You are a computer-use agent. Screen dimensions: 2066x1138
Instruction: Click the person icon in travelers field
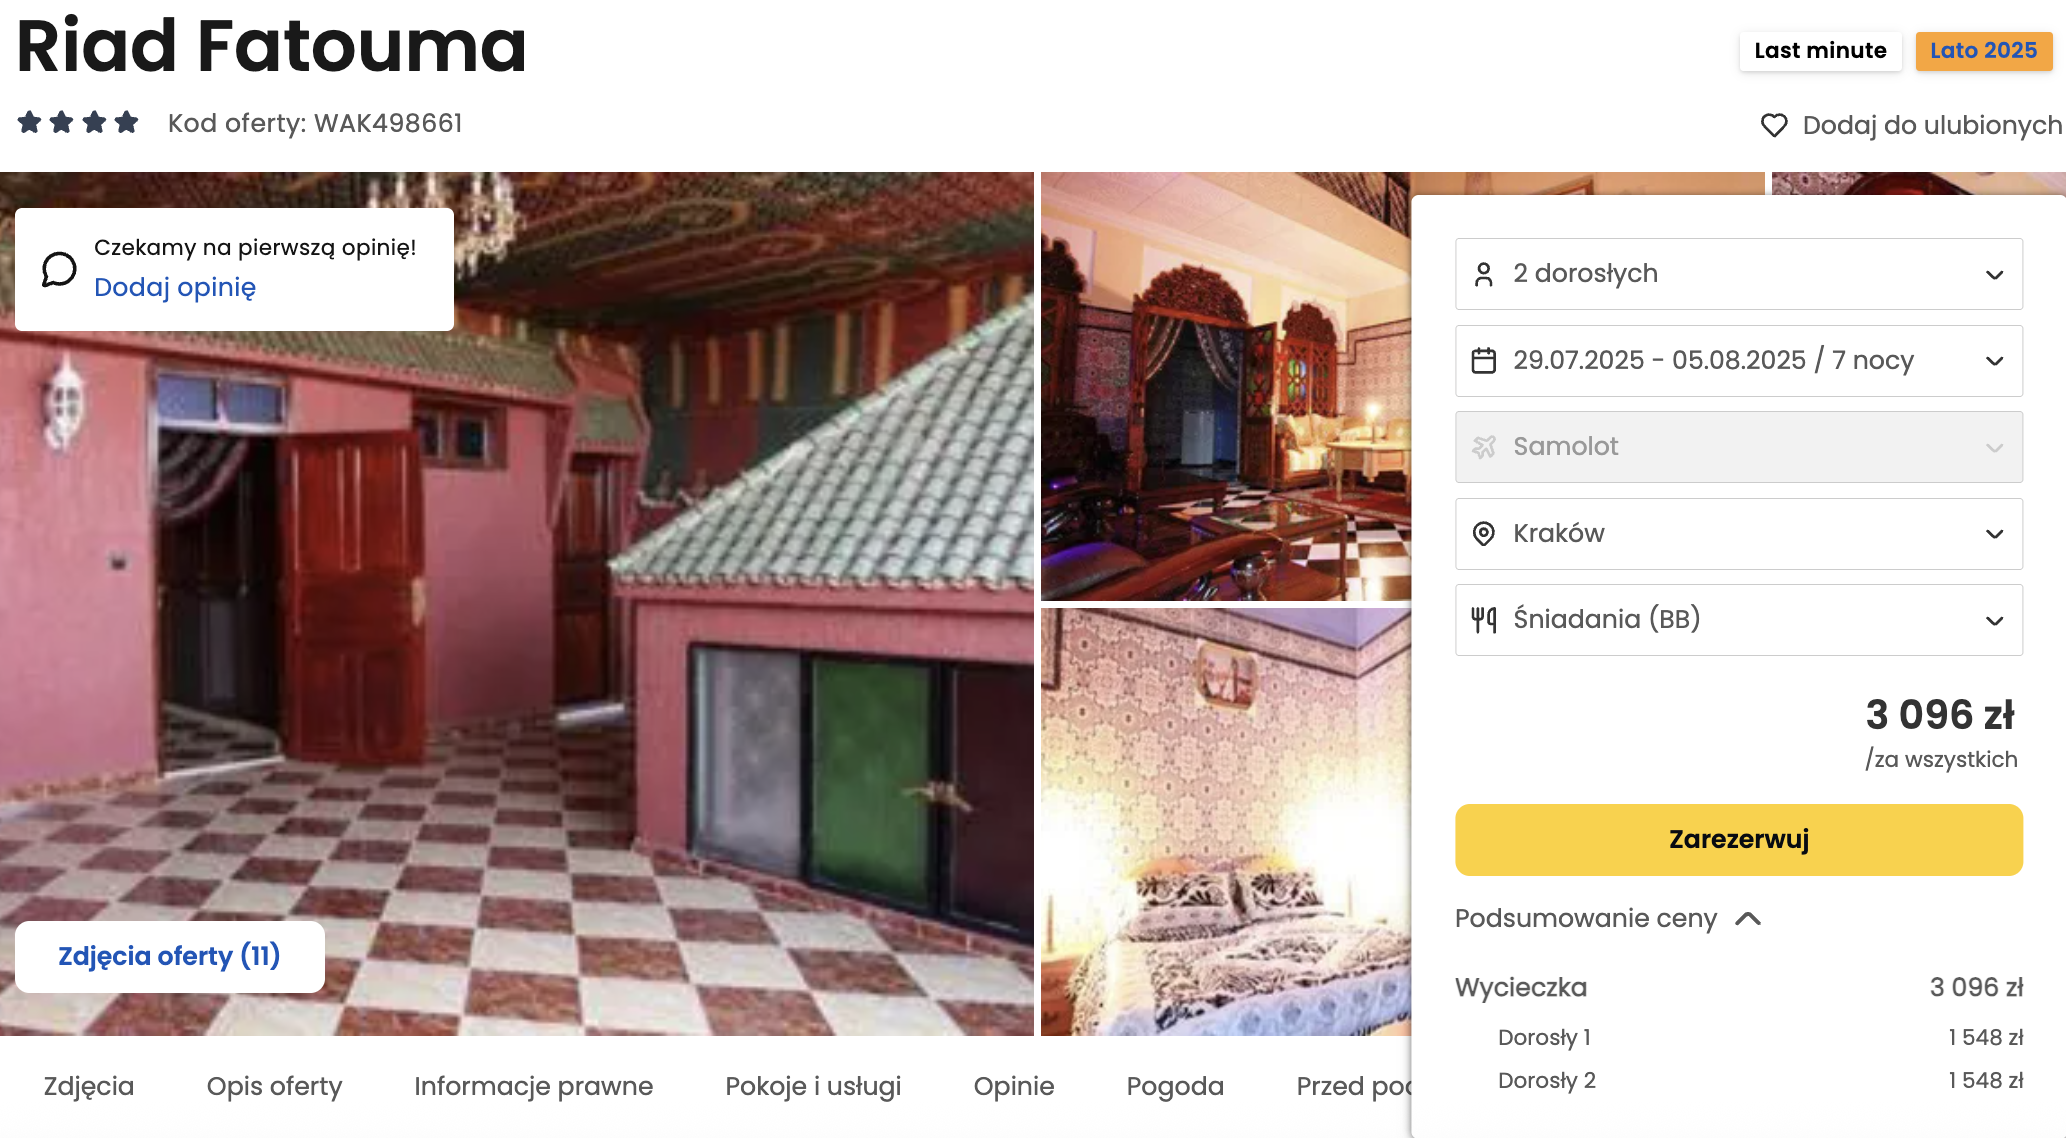(1484, 274)
